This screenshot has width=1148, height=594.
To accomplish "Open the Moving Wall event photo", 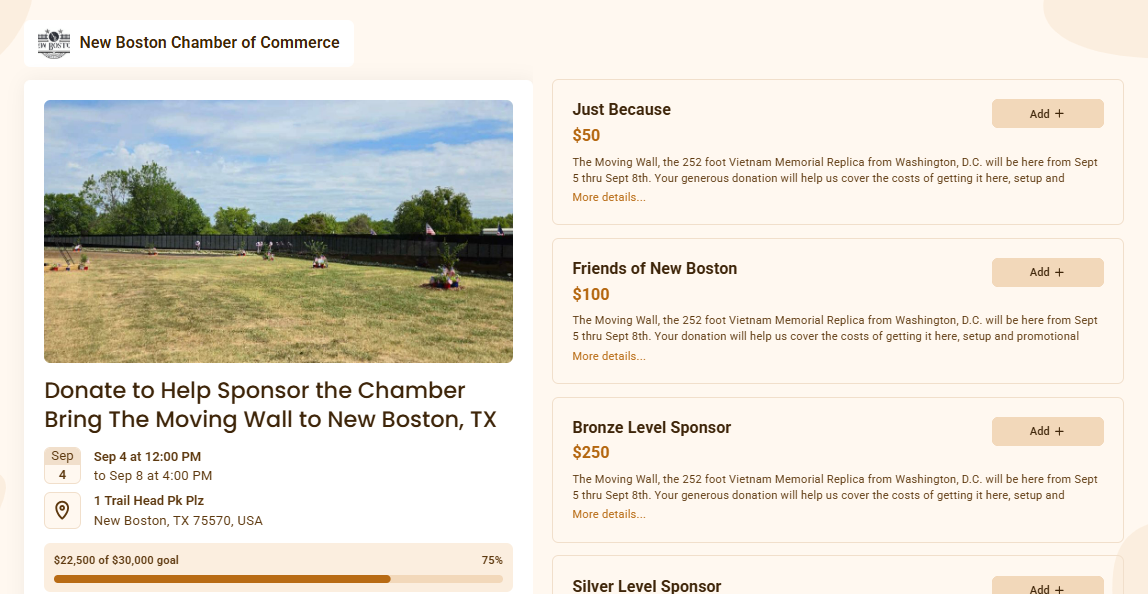I will (278, 231).
